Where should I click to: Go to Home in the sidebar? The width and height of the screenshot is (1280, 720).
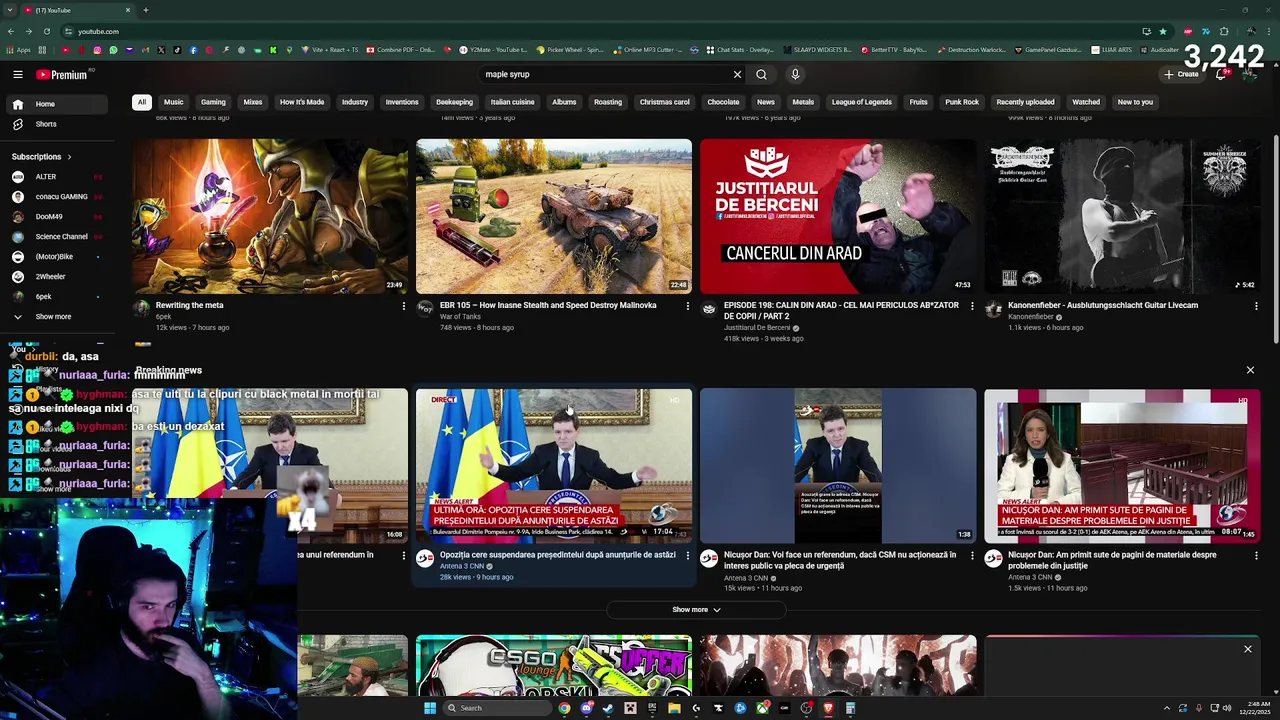tap(57, 104)
